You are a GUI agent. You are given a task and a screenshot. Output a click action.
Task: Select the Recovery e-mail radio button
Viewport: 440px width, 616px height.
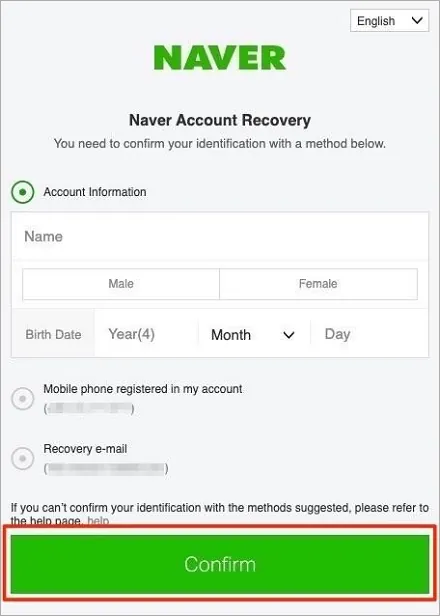[23, 458]
